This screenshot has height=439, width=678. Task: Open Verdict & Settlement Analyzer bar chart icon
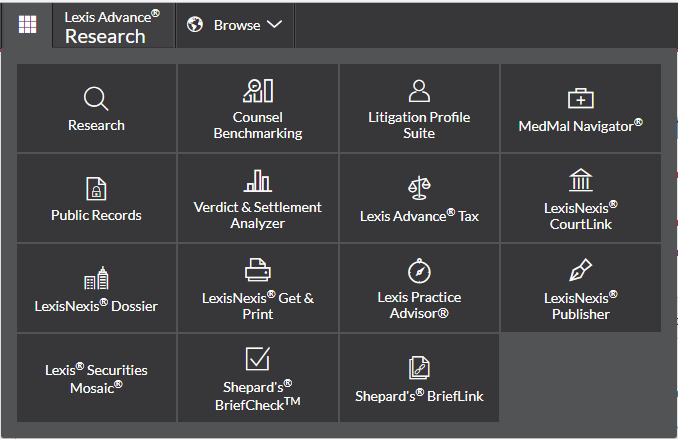pyautogui.click(x=258, y=181)
